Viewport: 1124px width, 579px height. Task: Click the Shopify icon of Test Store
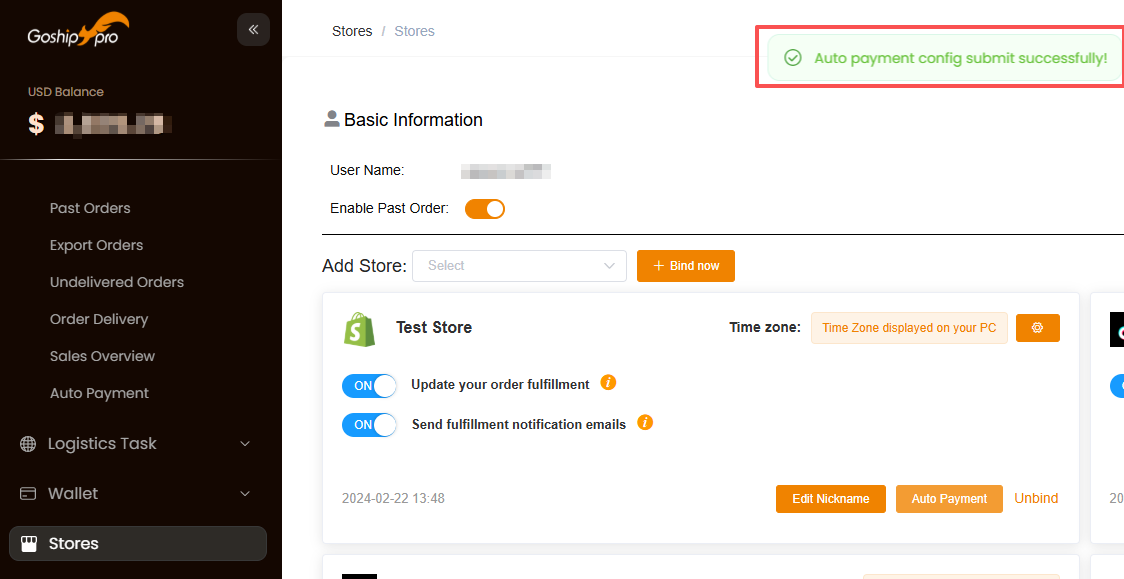pos(360,329)
